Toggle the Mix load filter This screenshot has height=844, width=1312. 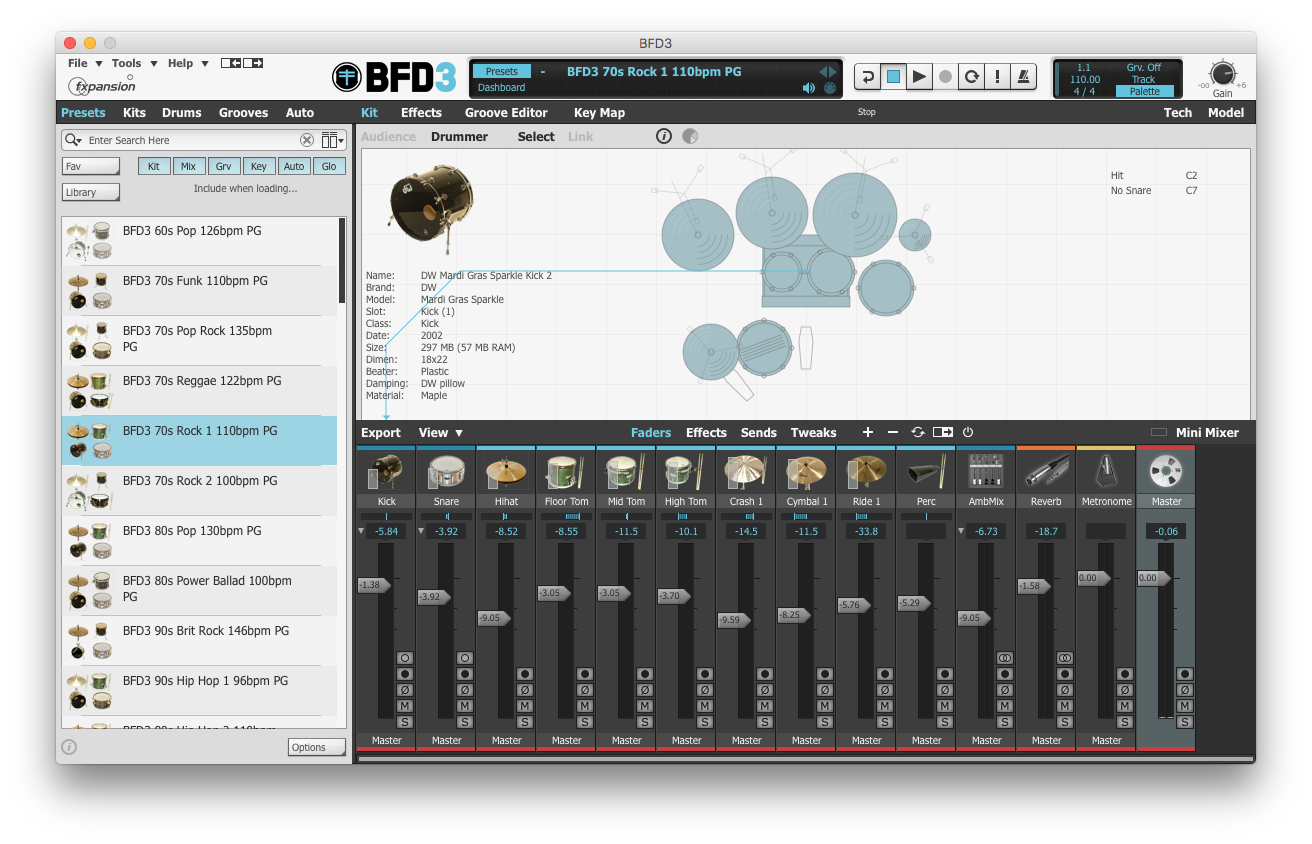[188, 166]
